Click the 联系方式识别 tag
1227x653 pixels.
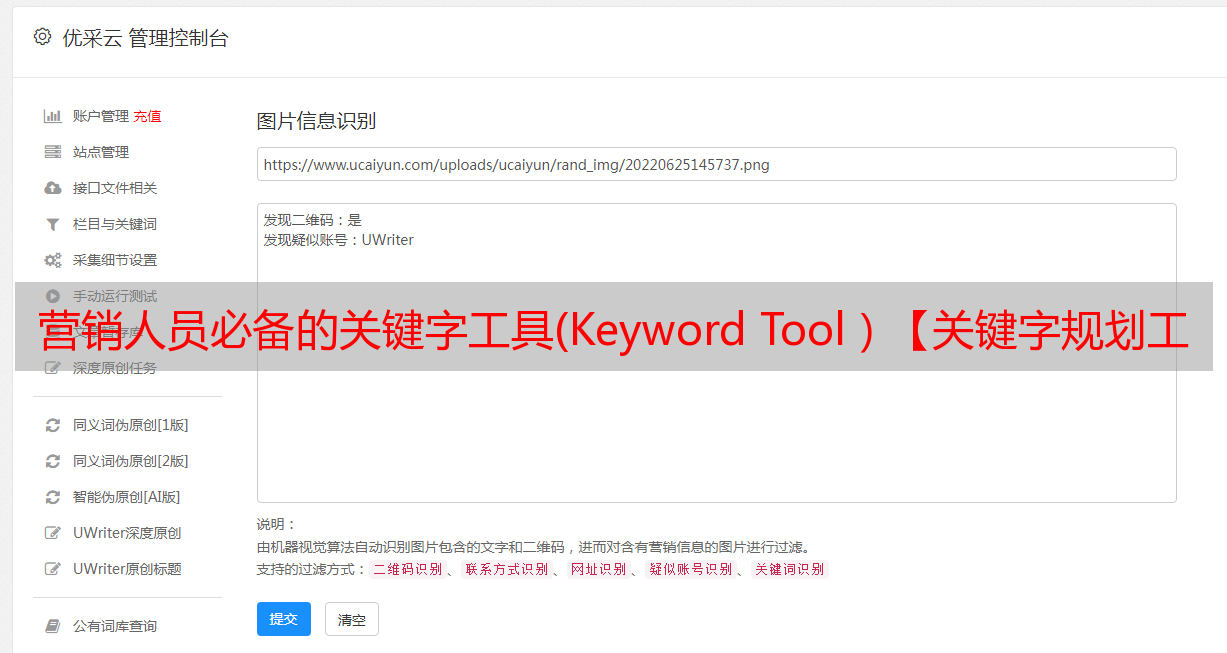pos(506,569)
